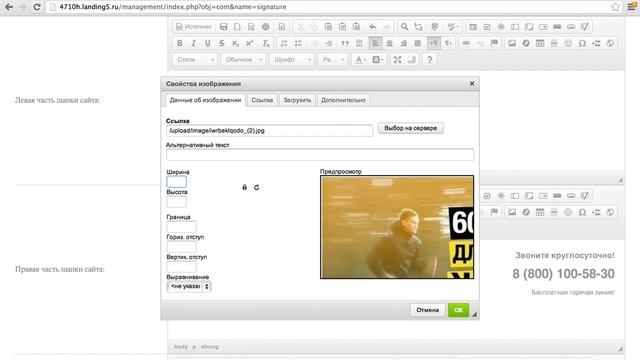Screen dimensions: 640x360
Task: Switch to the Данные об изображении tab
Action: tap(205, 100)
